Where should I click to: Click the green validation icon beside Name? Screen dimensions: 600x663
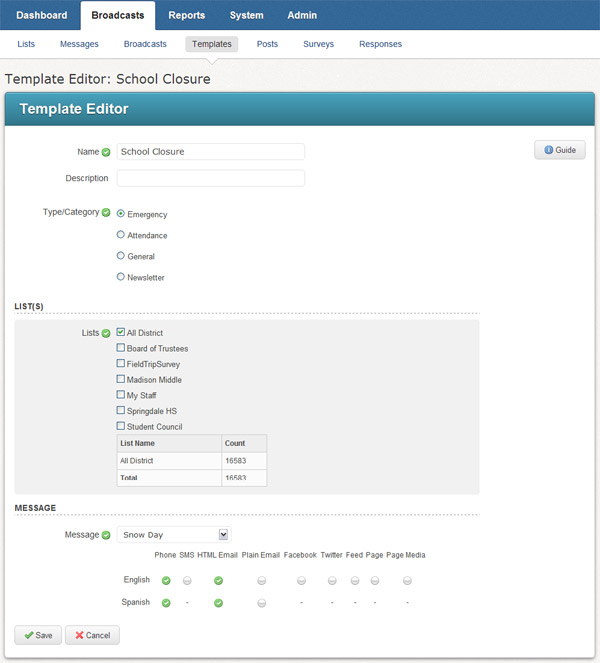(106, 152)
